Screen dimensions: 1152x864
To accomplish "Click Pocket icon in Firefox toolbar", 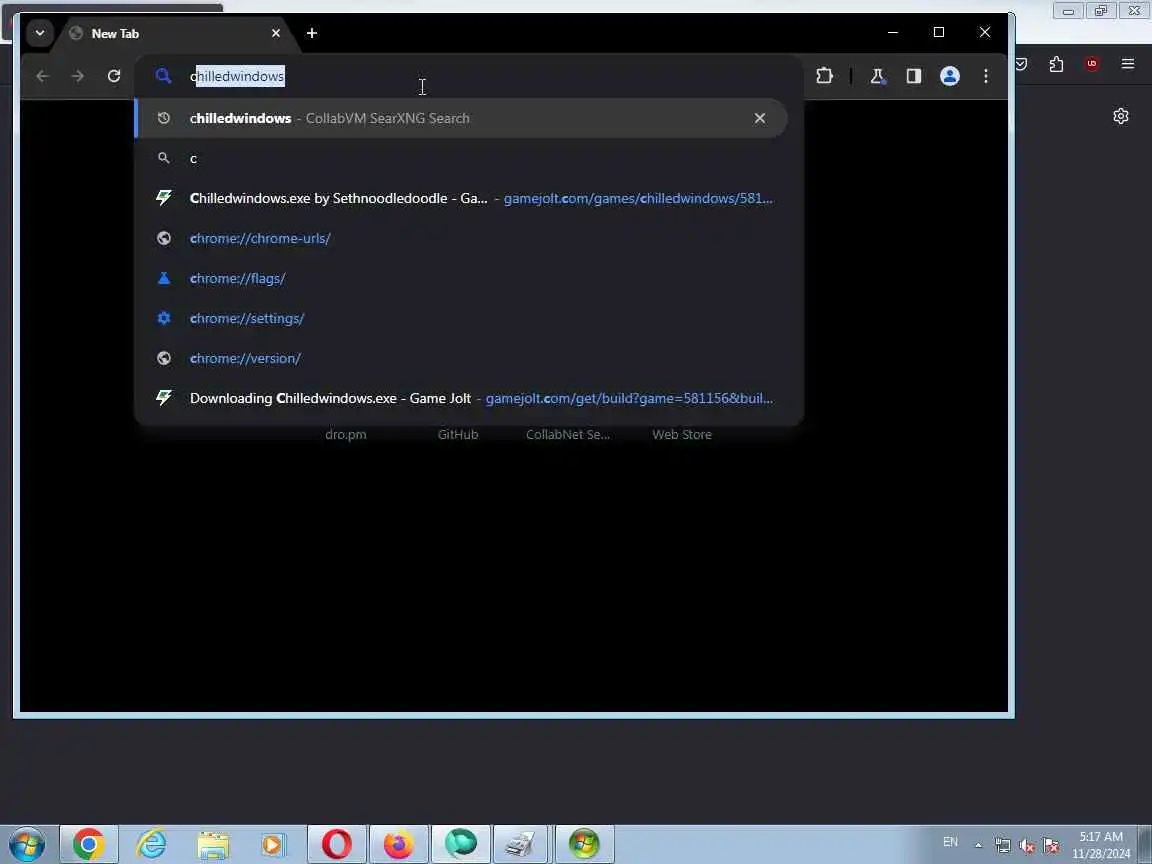I will [1021, 64].
